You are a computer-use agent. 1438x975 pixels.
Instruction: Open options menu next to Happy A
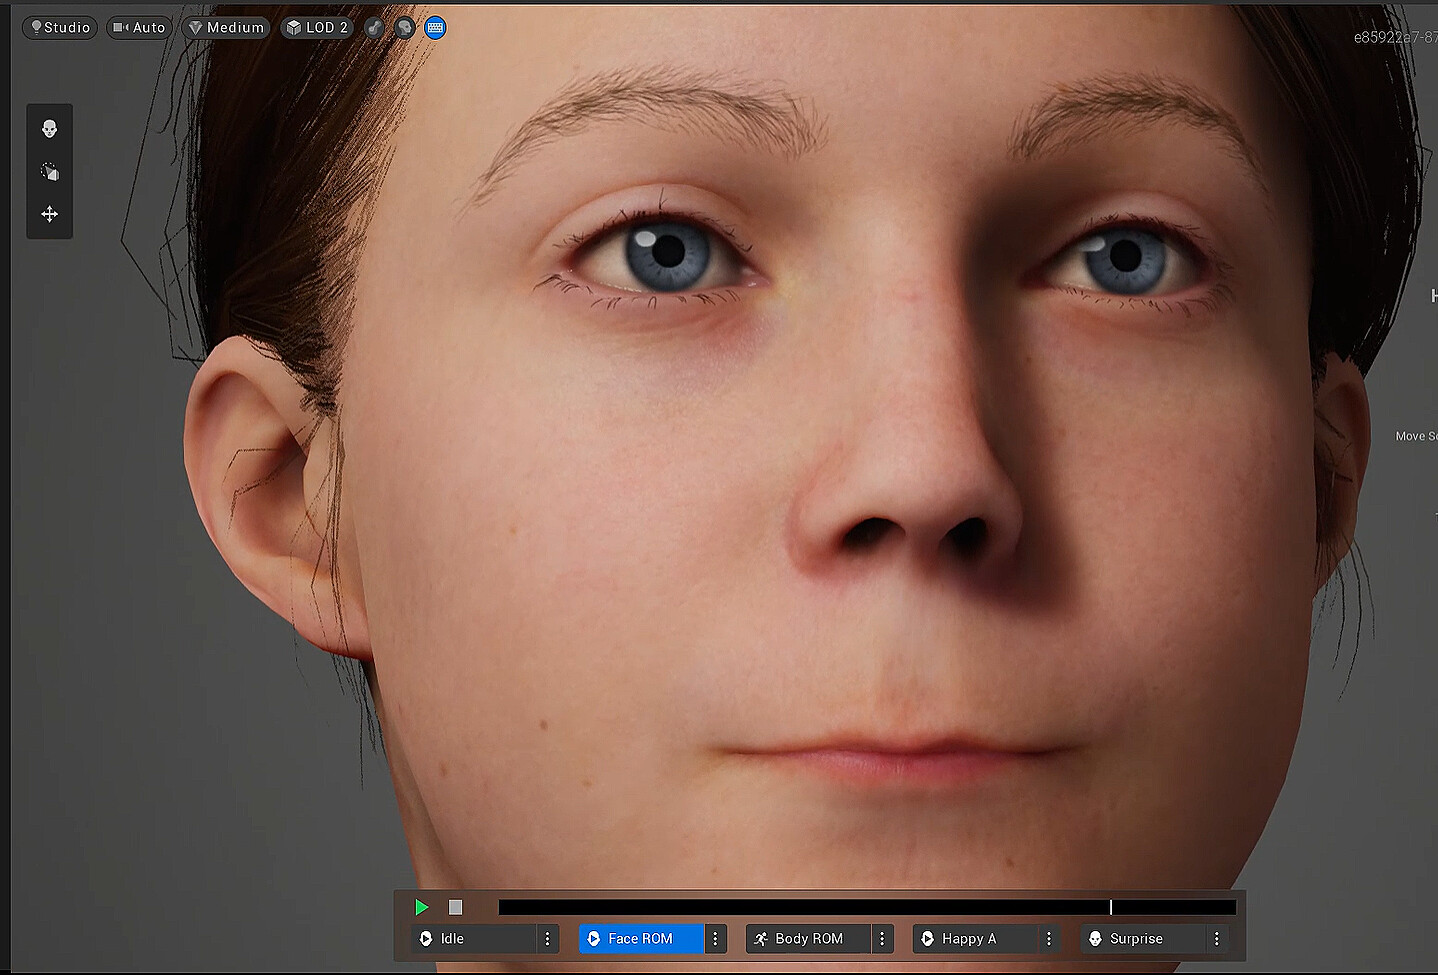coord(1049,939)
